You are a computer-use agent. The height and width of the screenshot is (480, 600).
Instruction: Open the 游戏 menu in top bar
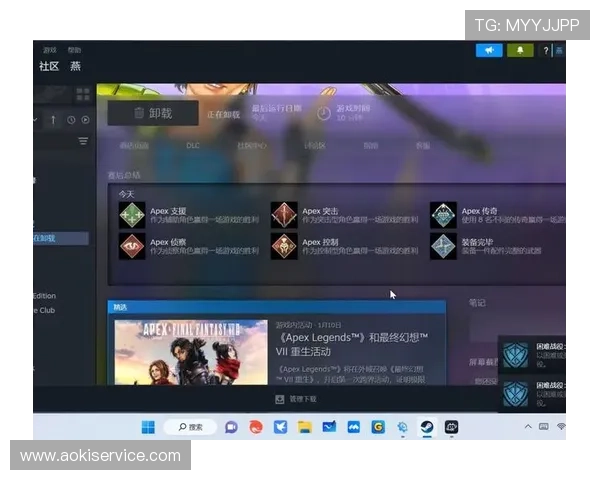point(50,50)
